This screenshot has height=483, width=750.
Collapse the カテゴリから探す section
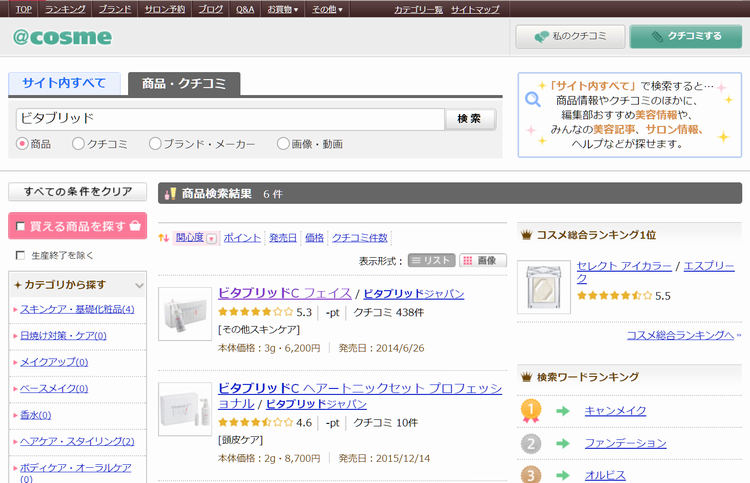[x=139, y=285]
